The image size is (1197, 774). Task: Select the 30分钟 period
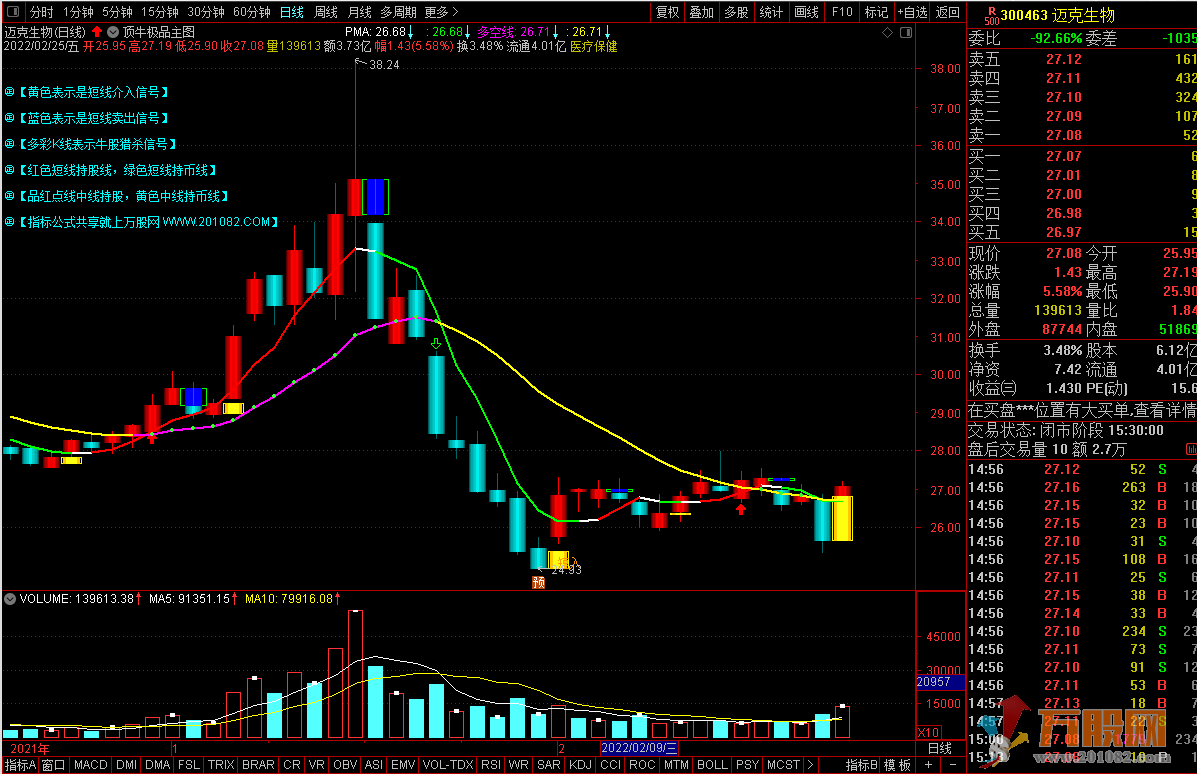pyautogui.click(x=206, y=12)
